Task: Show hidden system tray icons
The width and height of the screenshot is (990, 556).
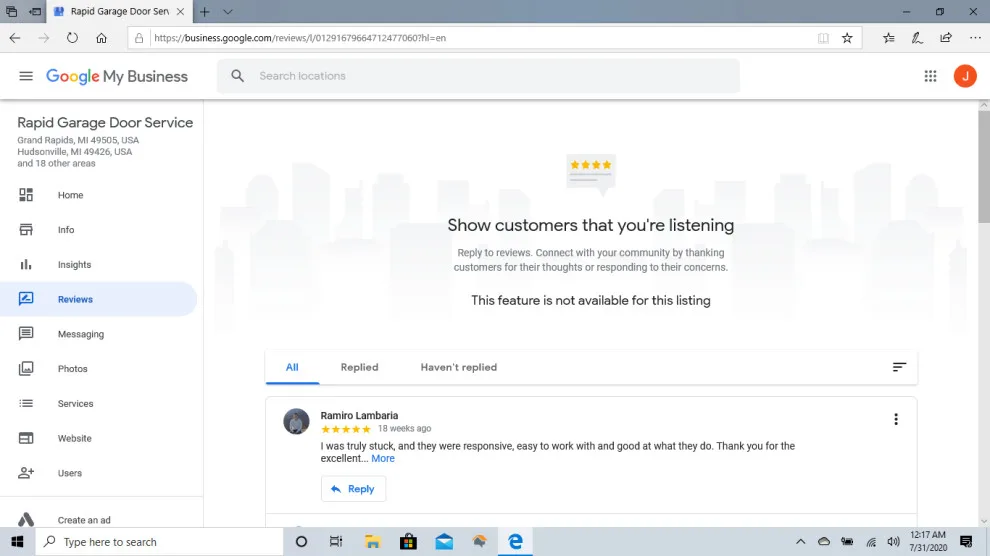Action: [x=800, y=541]
